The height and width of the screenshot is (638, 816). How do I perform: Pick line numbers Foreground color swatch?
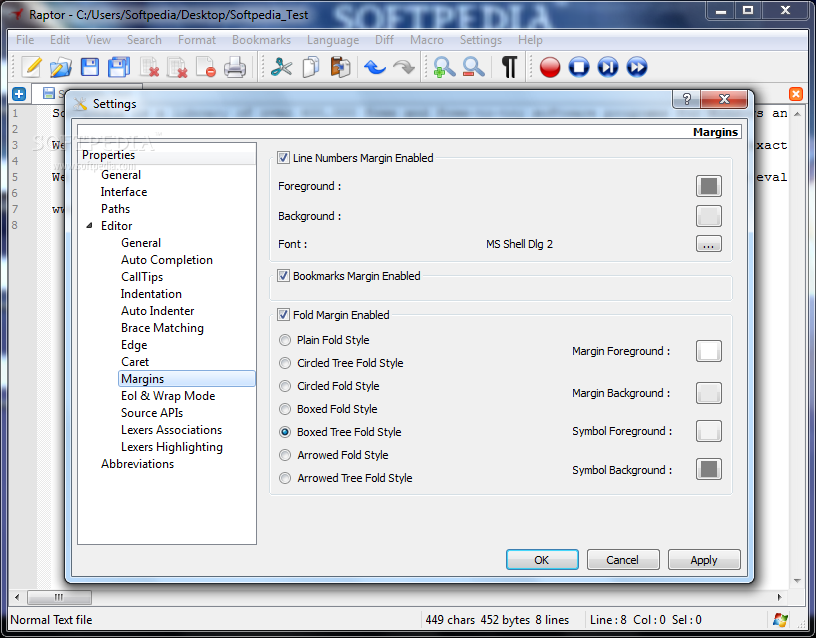tap(709, 186)
